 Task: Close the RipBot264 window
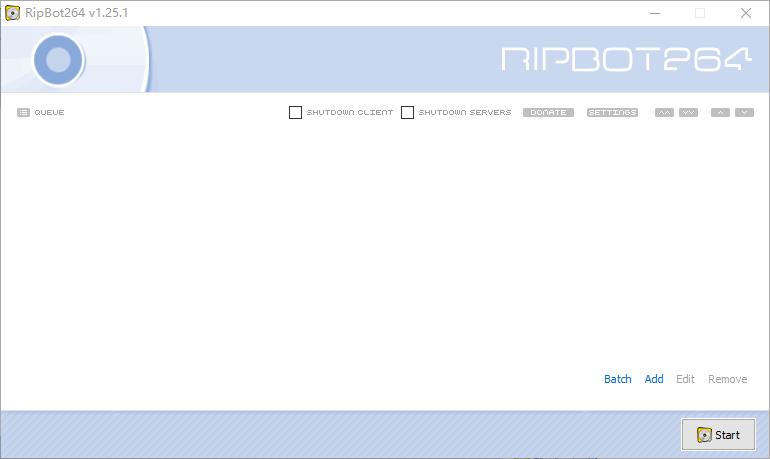click(x=745, y=13)
